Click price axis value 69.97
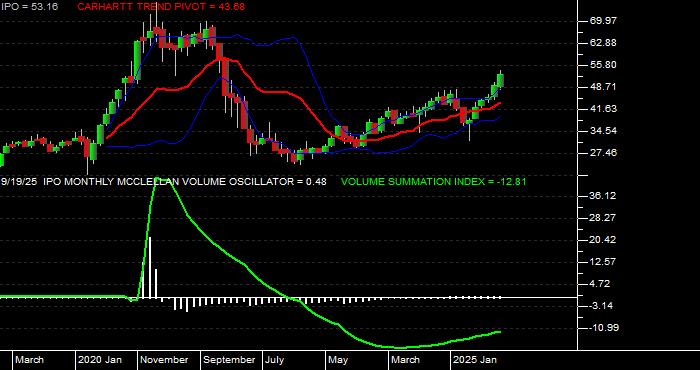 tap(603, 21)
